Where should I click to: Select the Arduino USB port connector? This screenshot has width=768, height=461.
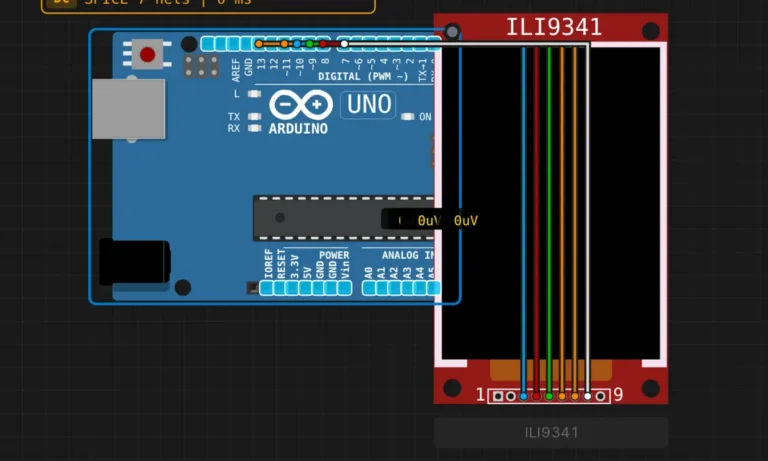pos(128,109)
